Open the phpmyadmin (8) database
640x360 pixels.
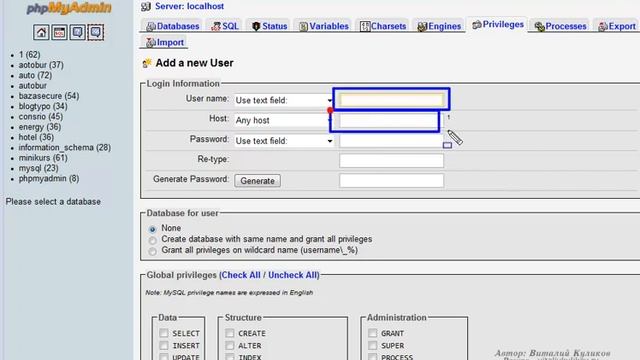(49, 178)
